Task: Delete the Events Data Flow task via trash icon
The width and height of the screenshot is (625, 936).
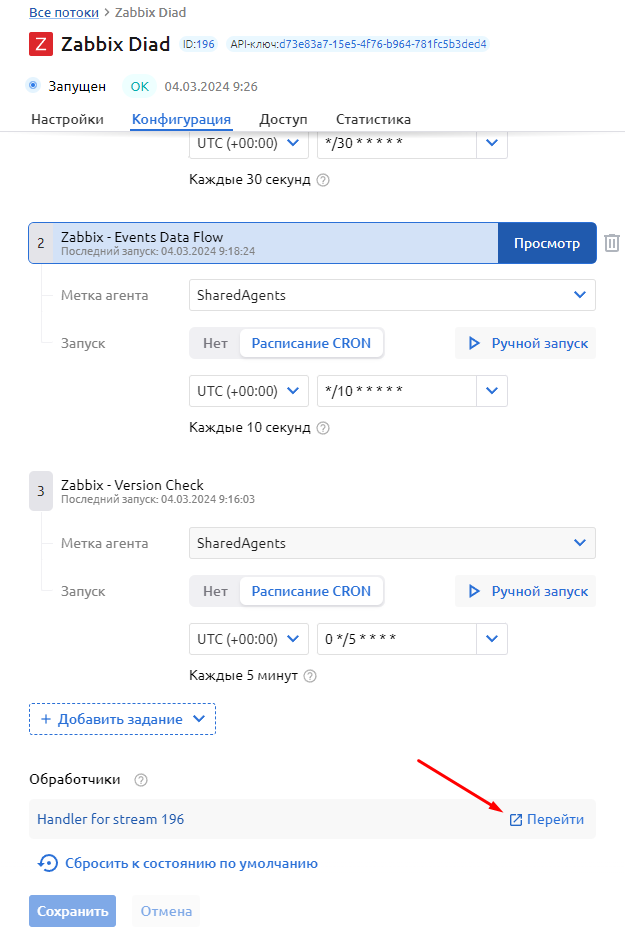Action: pos(612,243)
